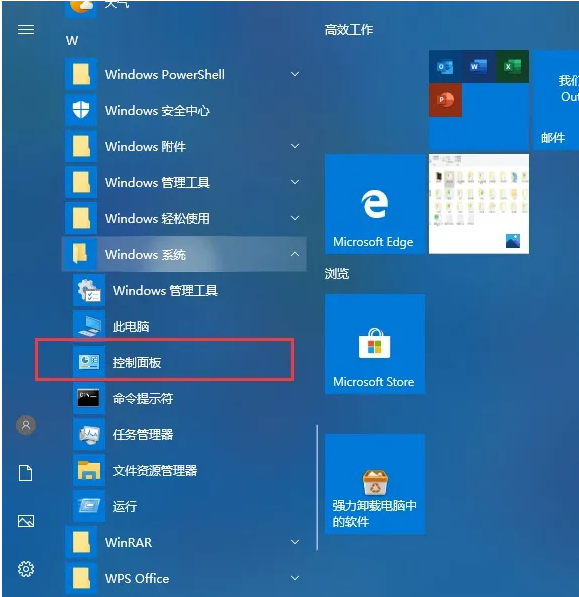Click the Windows PowerShell label

tap(165, 74)
